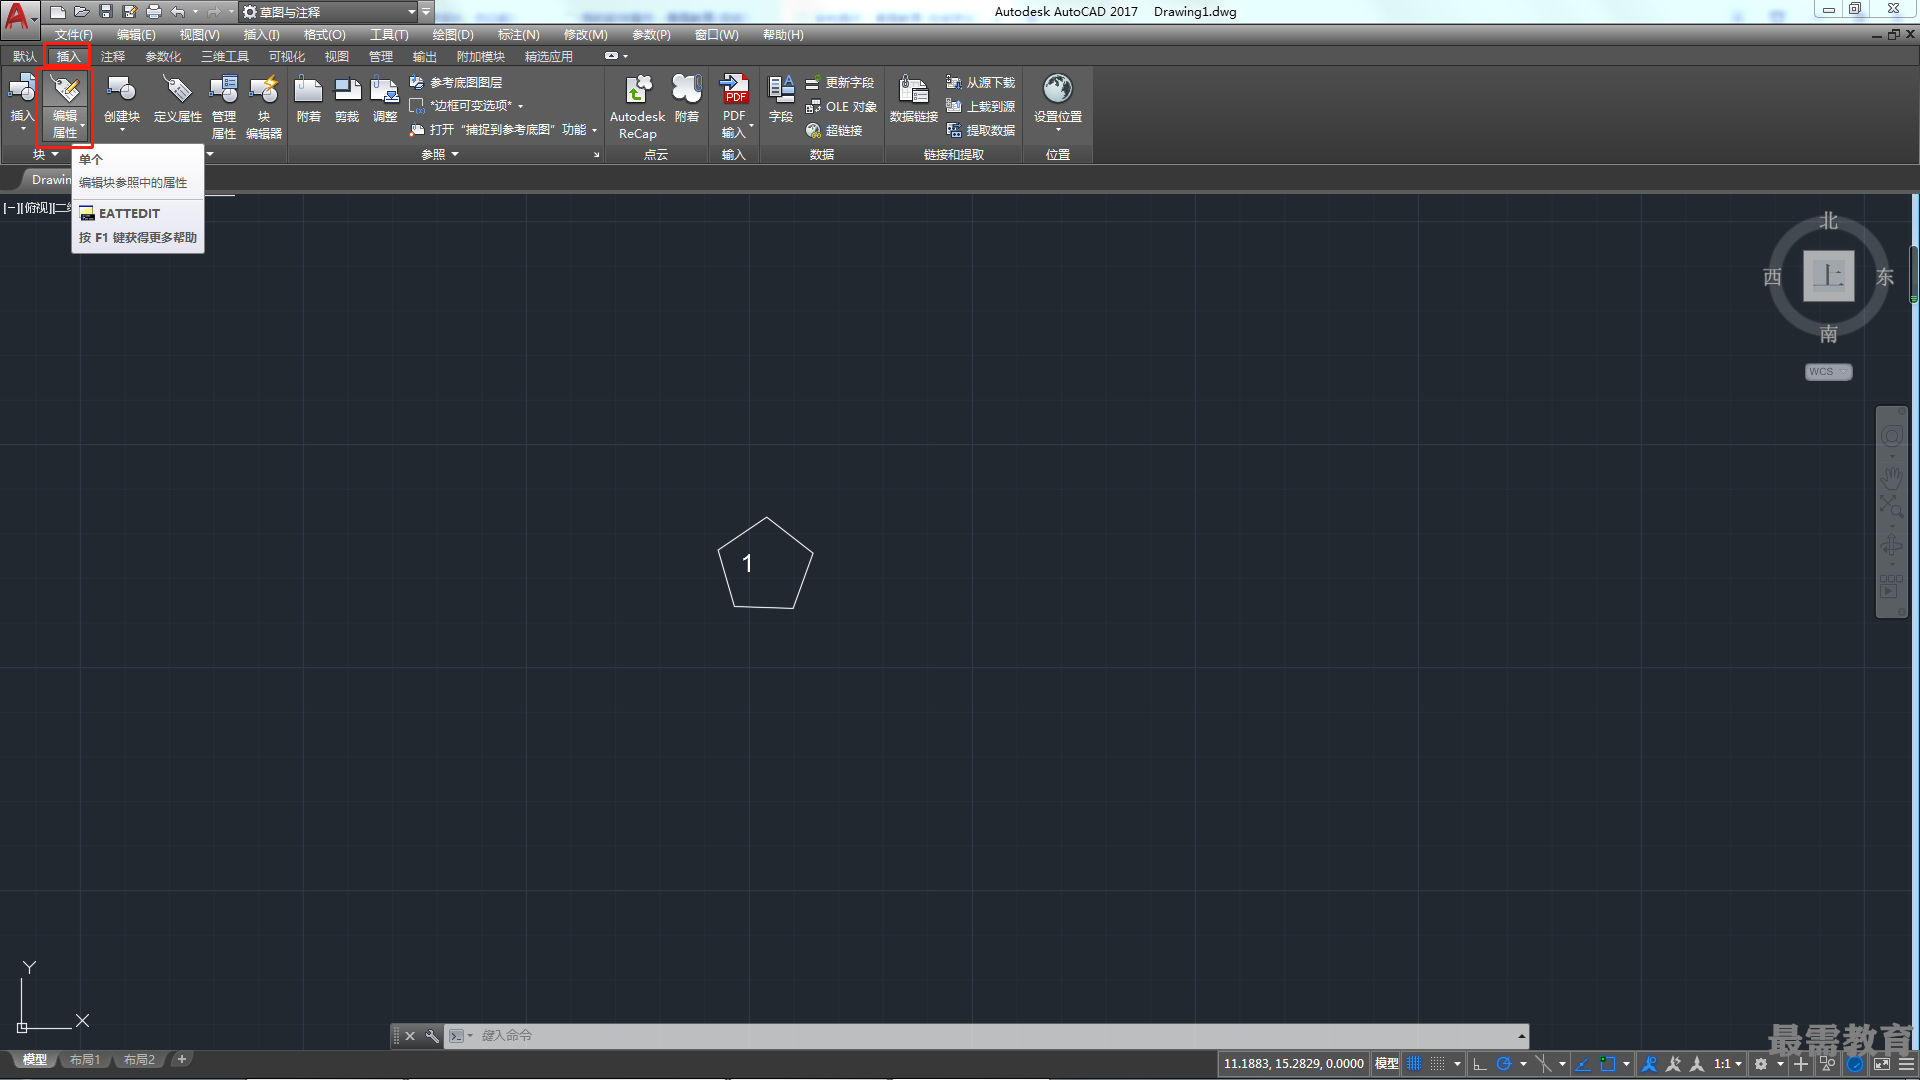
Task: Open the Draw 绘图(D) menu
Action: point(453,35)
